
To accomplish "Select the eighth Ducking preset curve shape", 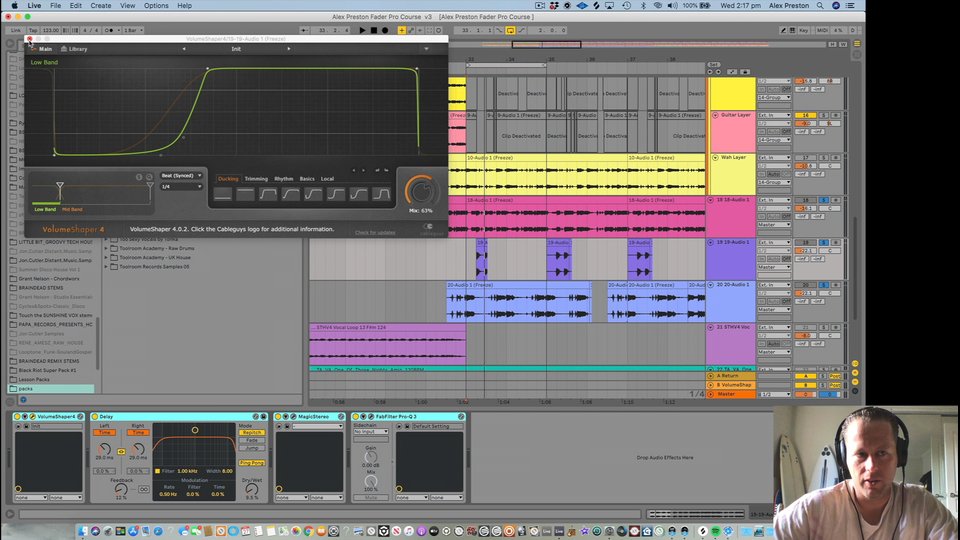I will coord(381,195).
